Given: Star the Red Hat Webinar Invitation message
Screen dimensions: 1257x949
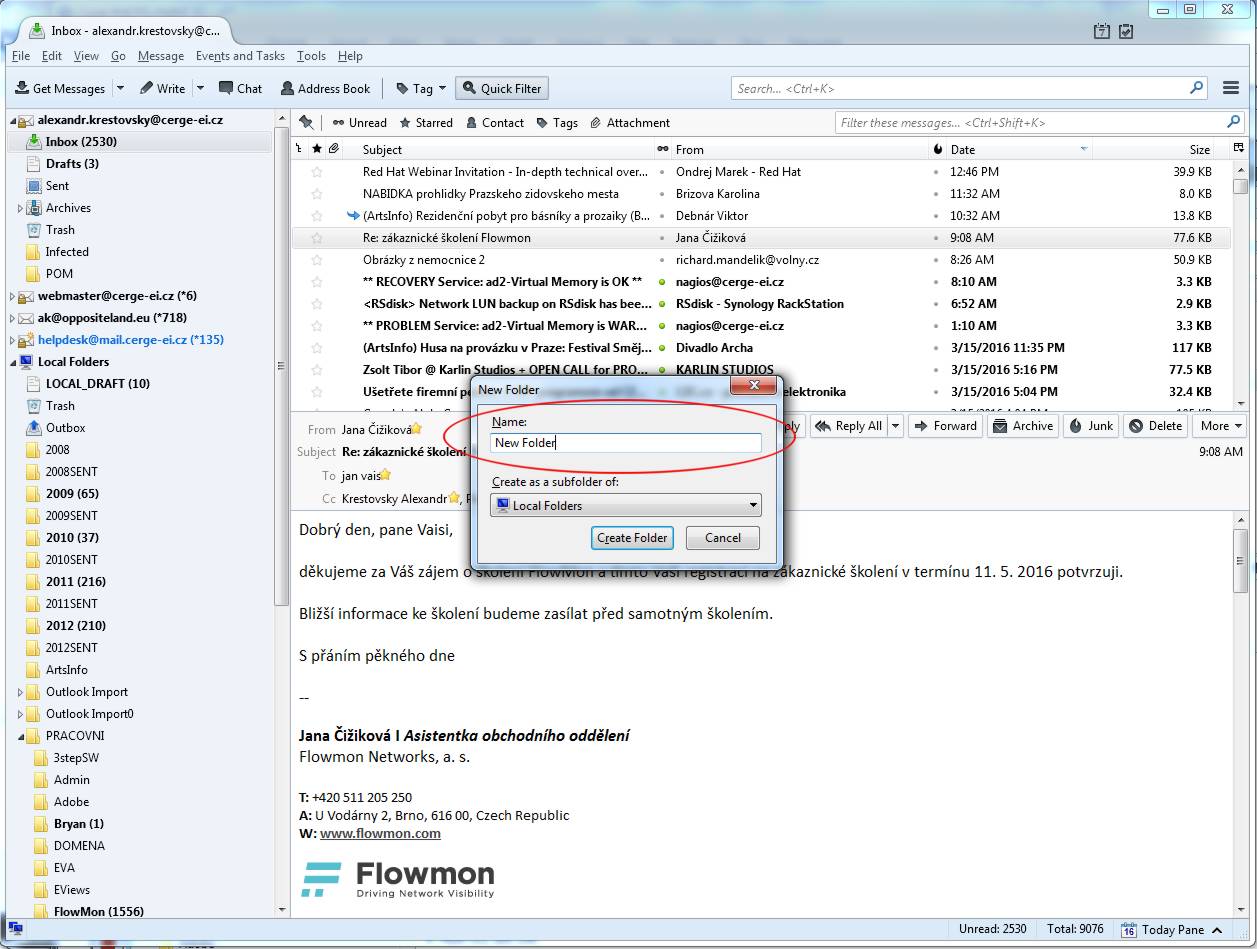Looking at the screenshot, I should click(x=317, y=172).
